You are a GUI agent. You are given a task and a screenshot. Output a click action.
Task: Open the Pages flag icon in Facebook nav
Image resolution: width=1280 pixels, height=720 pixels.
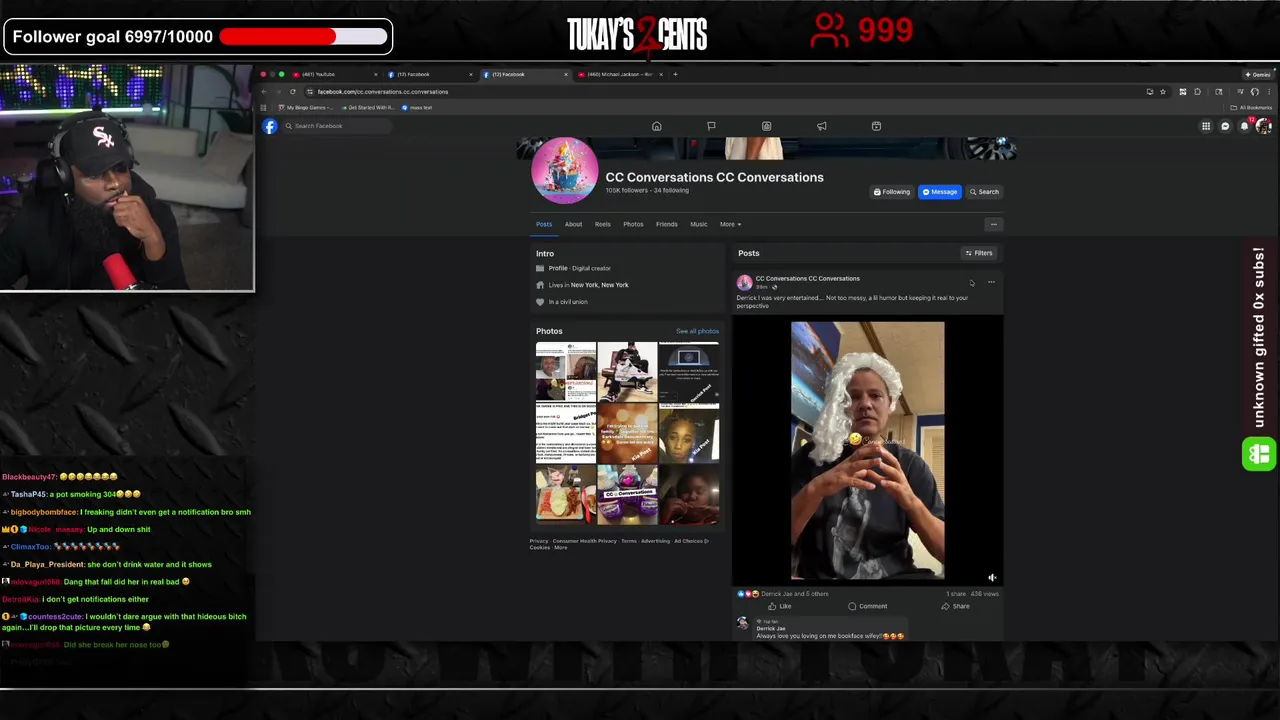[711, 126]
